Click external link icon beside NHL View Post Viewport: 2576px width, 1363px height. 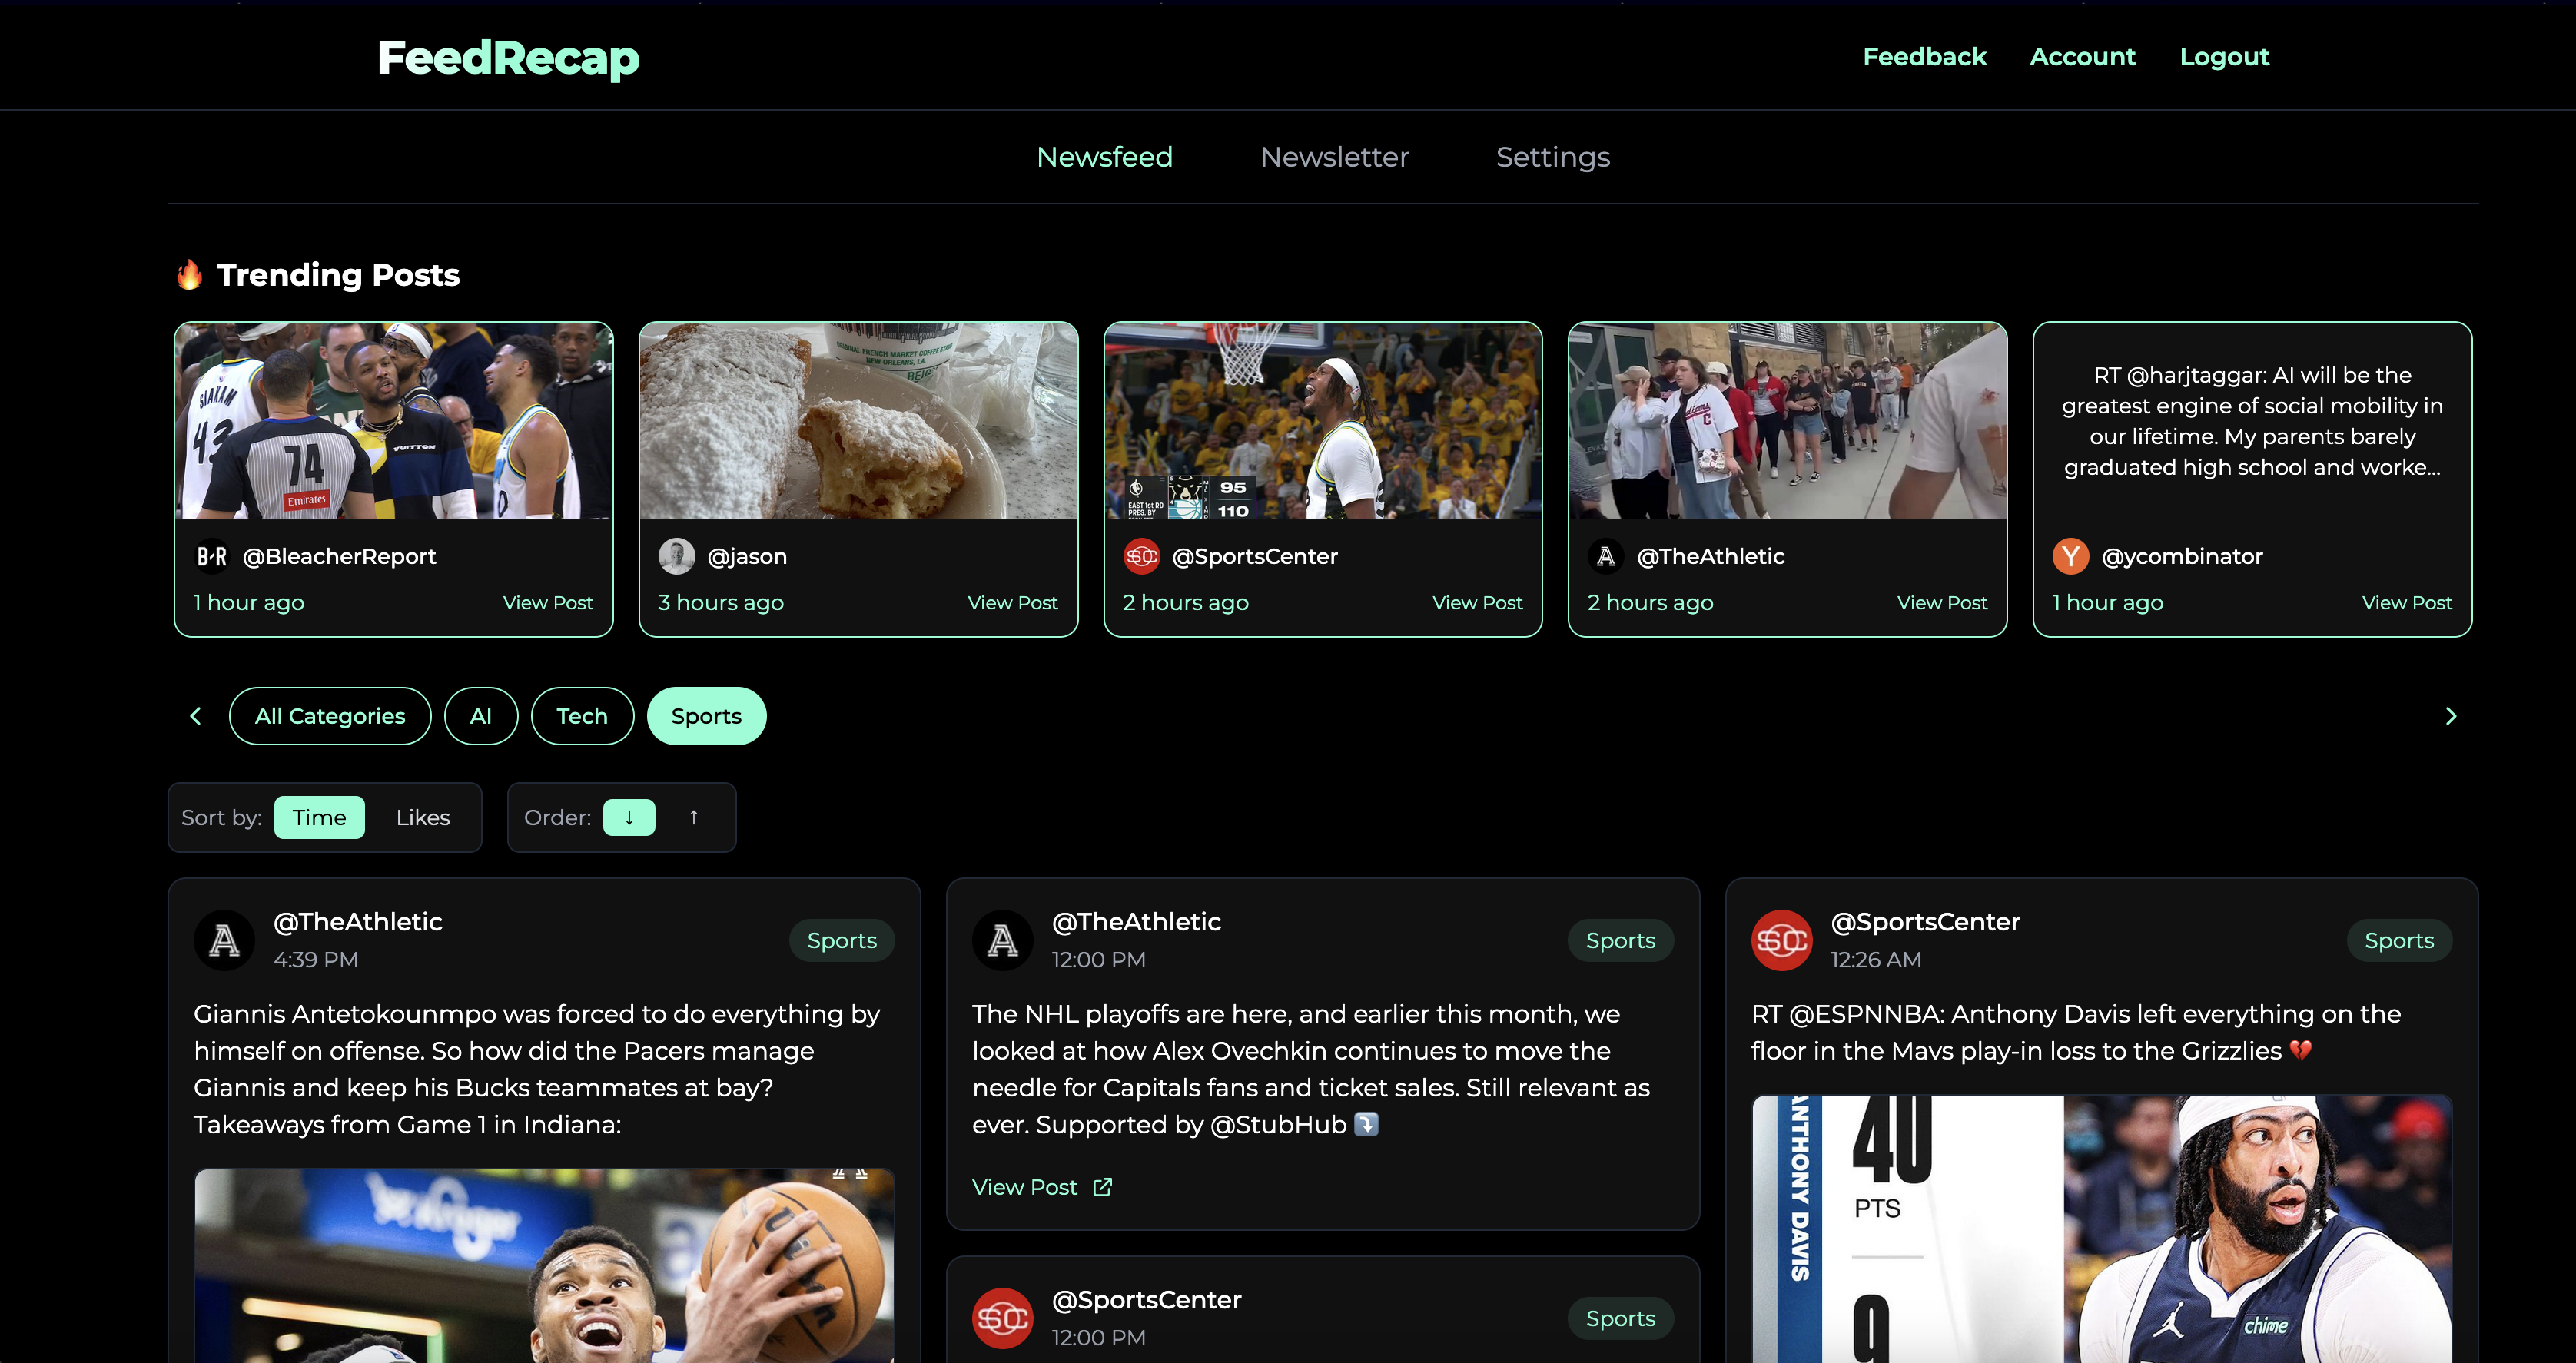point(1102,1187)
